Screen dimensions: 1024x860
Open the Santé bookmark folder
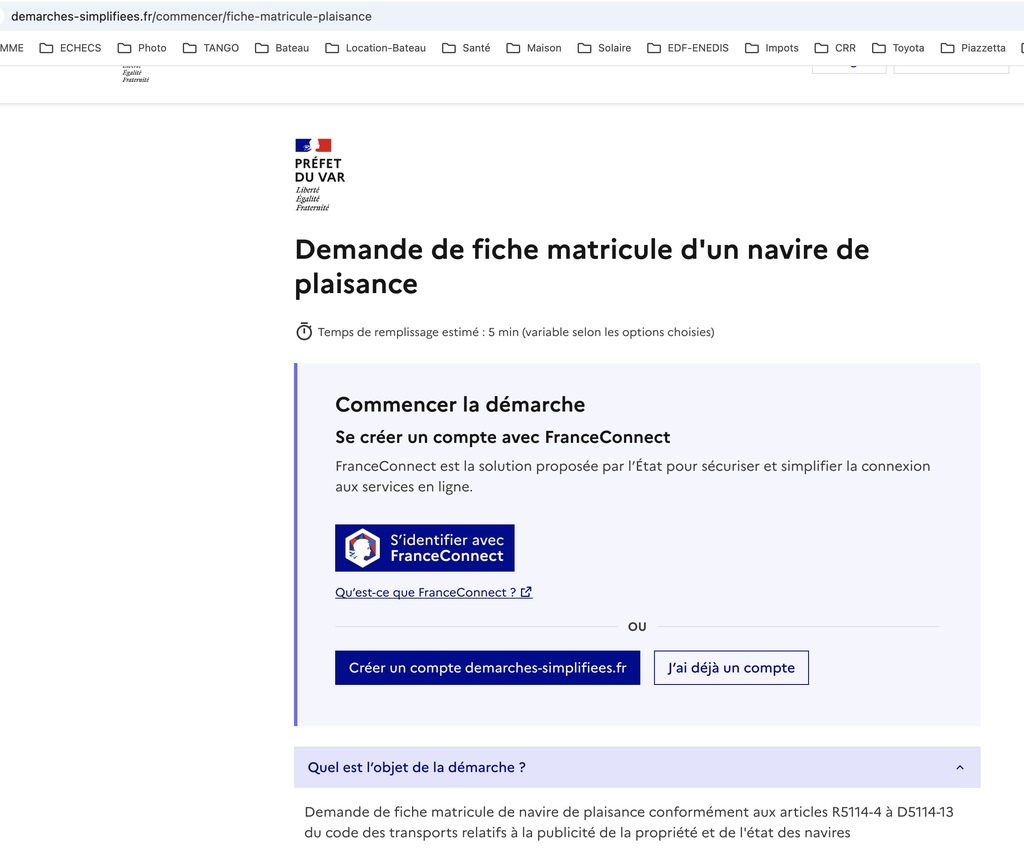click(466, 48)
